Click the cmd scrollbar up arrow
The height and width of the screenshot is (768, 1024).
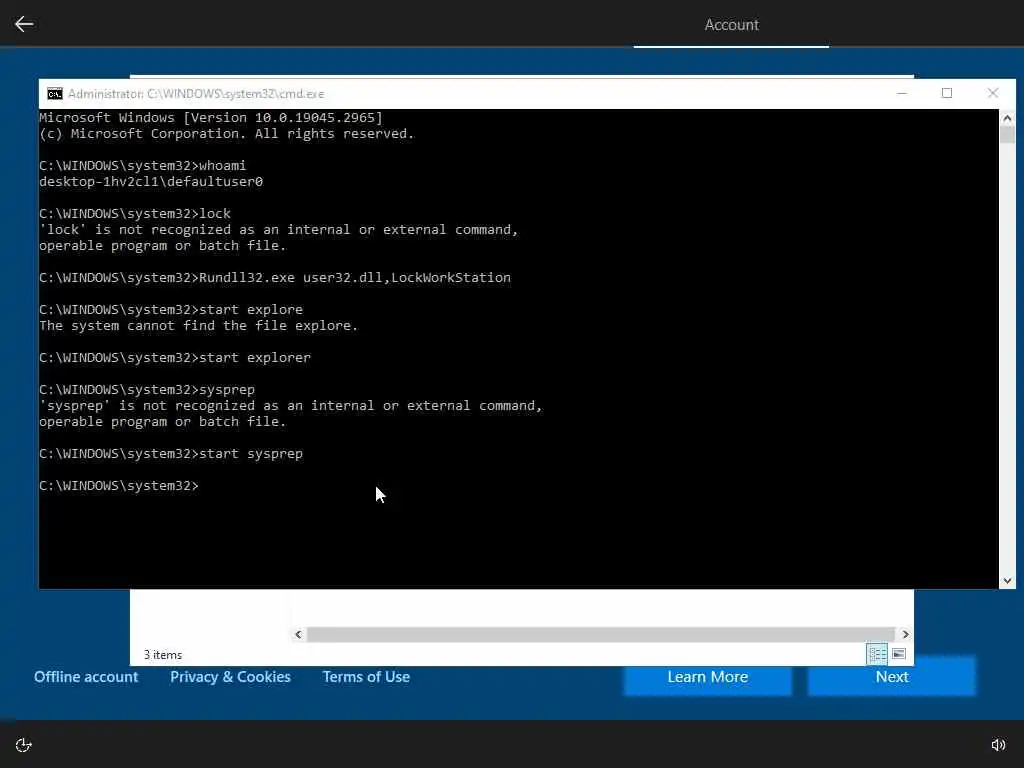click(x=1007, y=118)
